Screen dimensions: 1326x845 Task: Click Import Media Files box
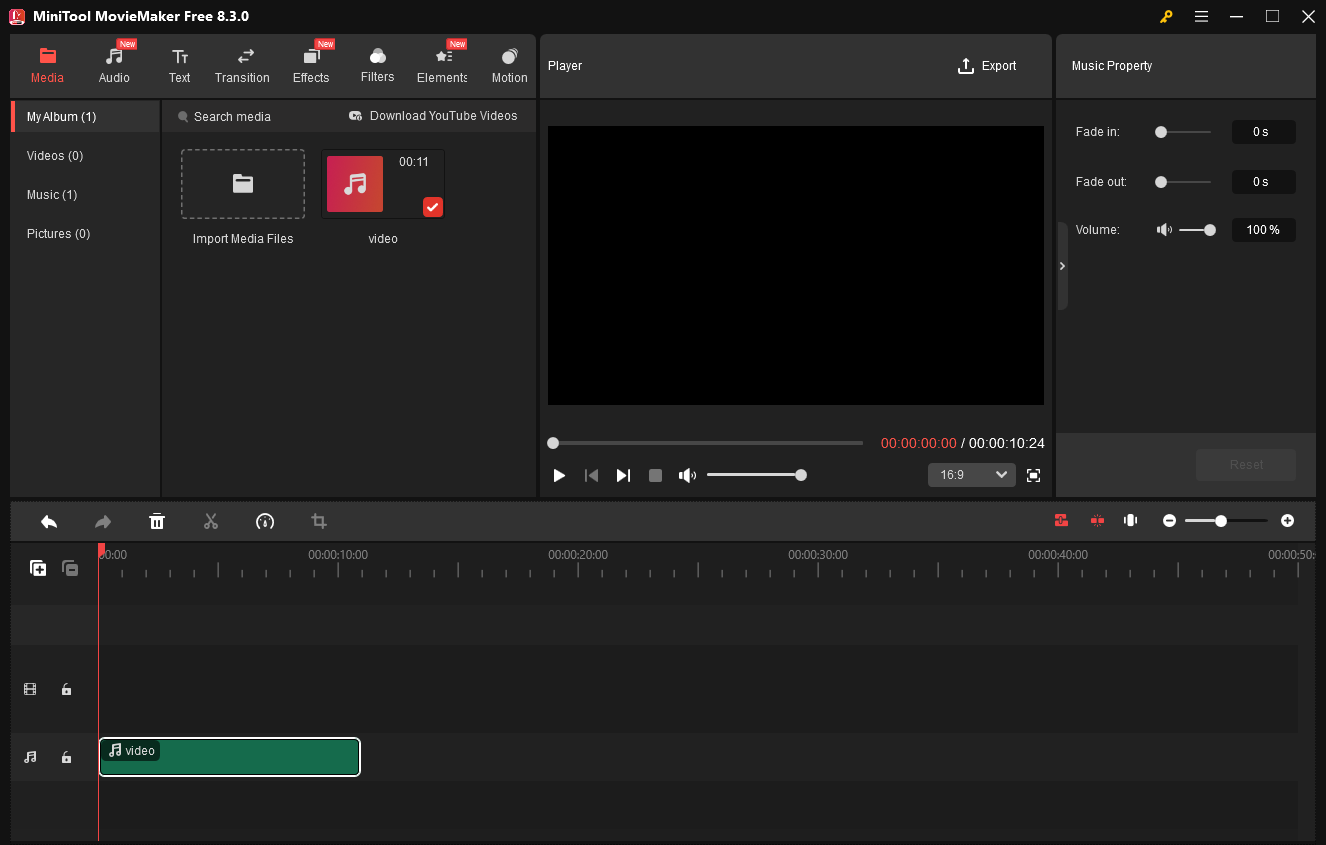click(243, 184)
